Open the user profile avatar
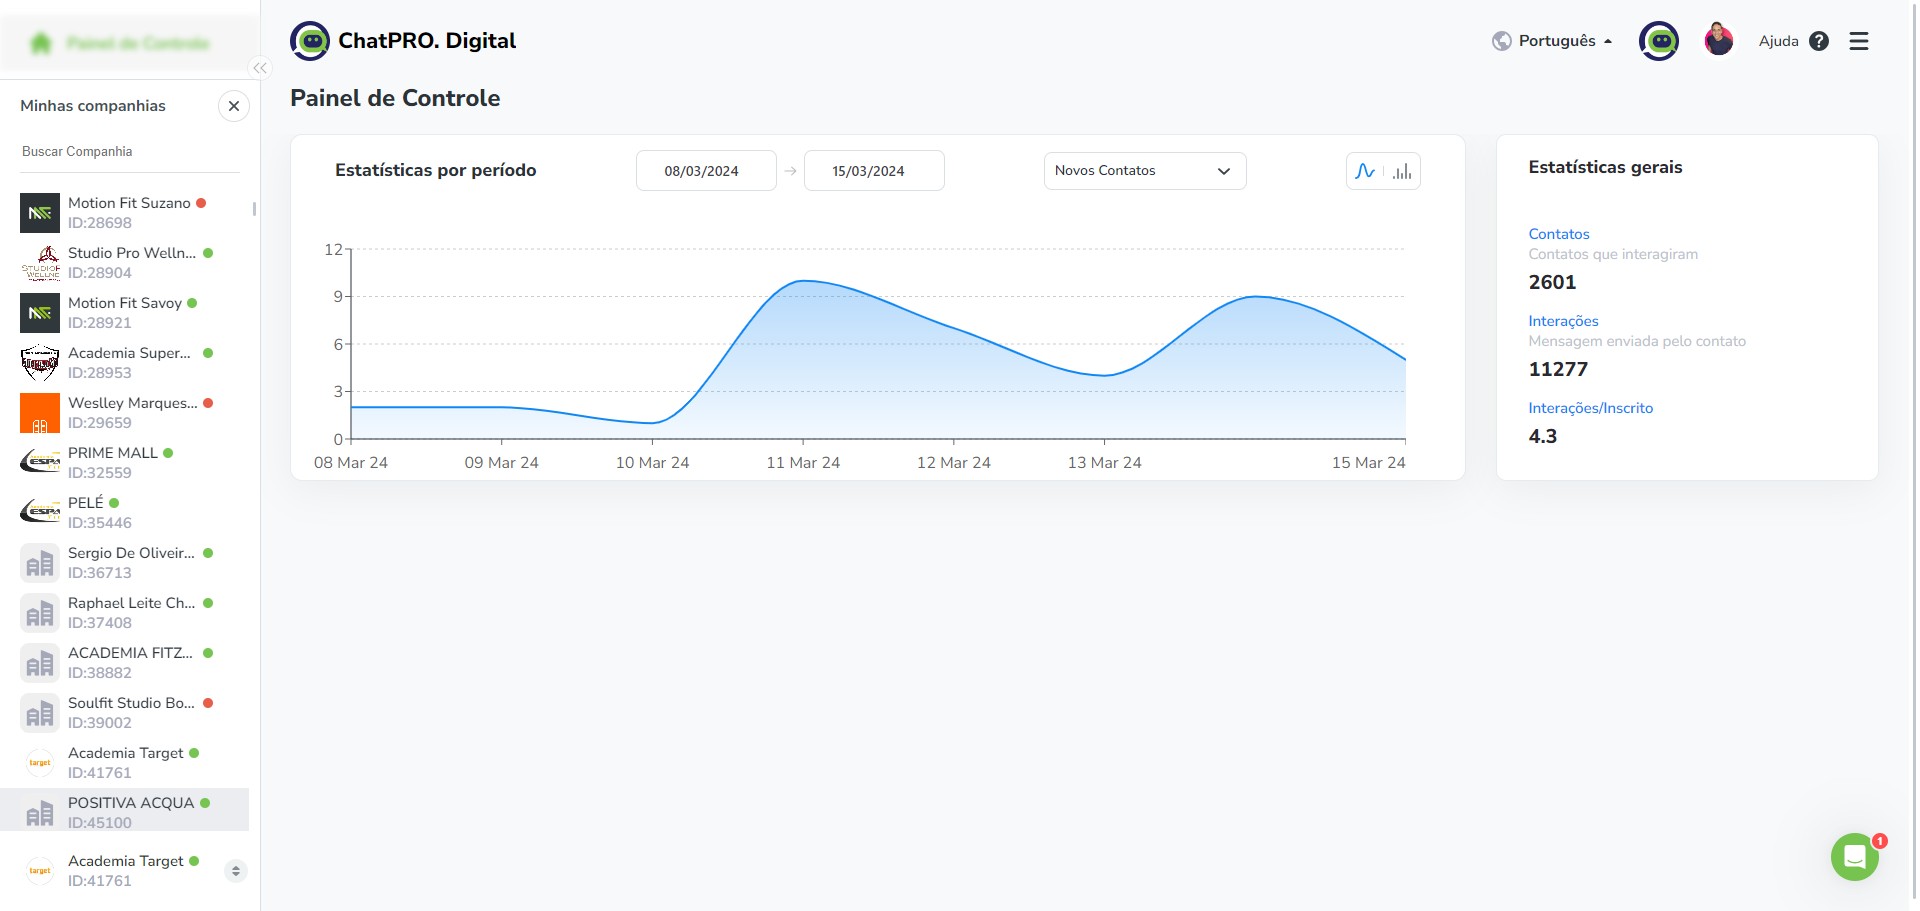The width and height of the screenshot is (1920, 911). [1719, 40]
